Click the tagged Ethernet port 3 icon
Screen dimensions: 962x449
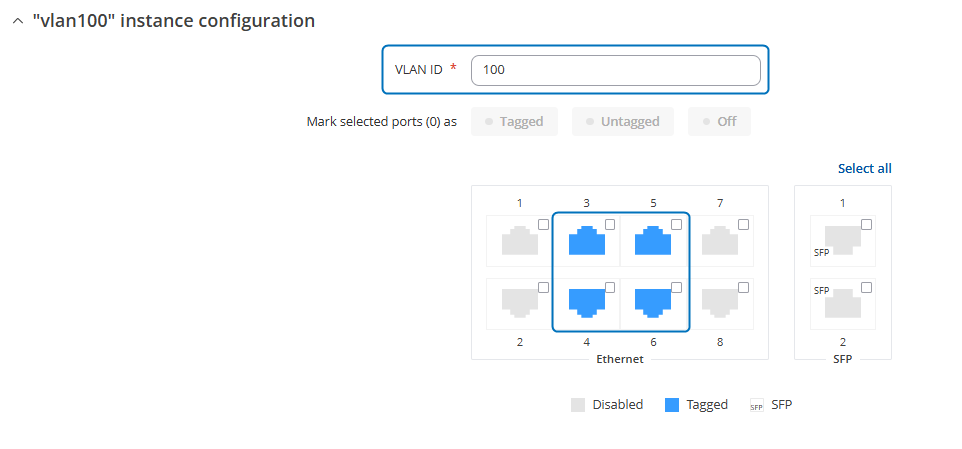587,241
